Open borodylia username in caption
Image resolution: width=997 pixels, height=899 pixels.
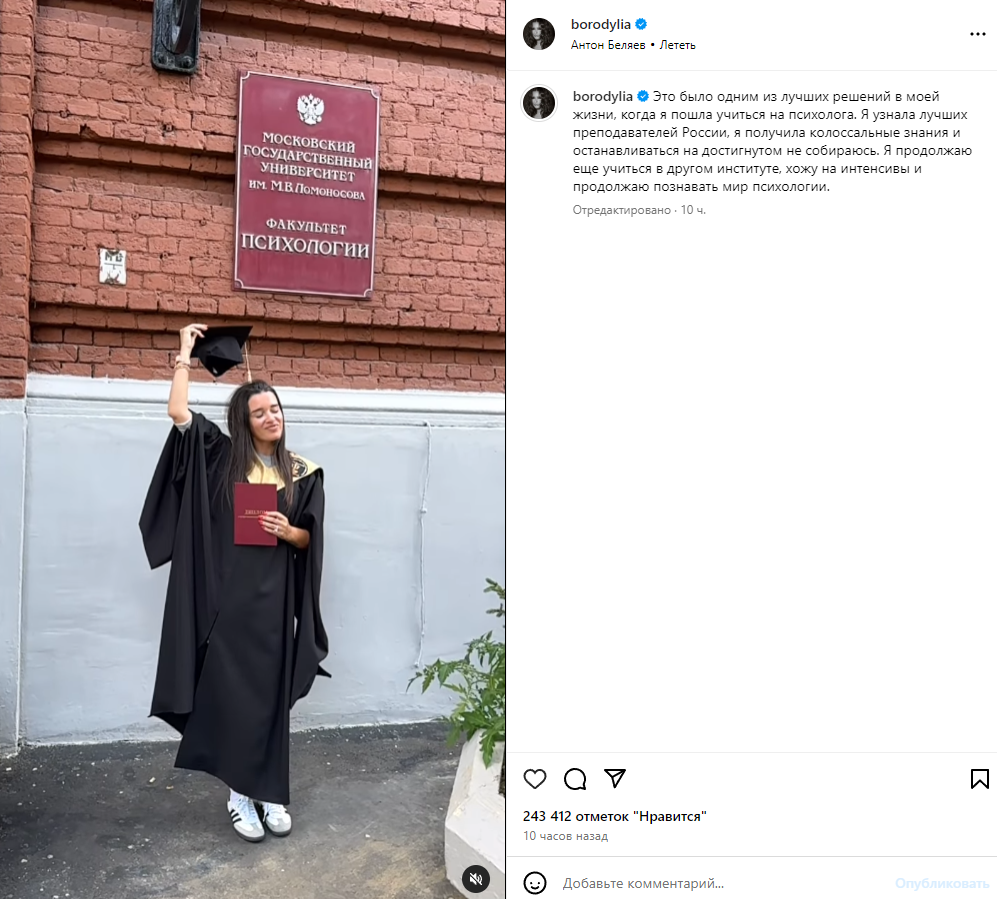click(x=603, y=97)
